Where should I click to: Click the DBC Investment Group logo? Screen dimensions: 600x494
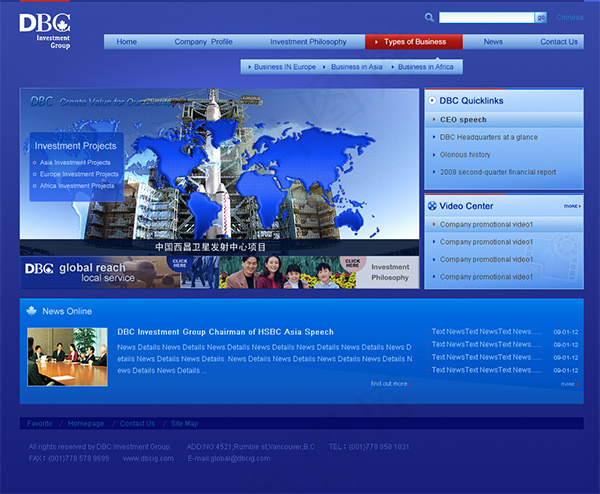click(x=45, y=30)
